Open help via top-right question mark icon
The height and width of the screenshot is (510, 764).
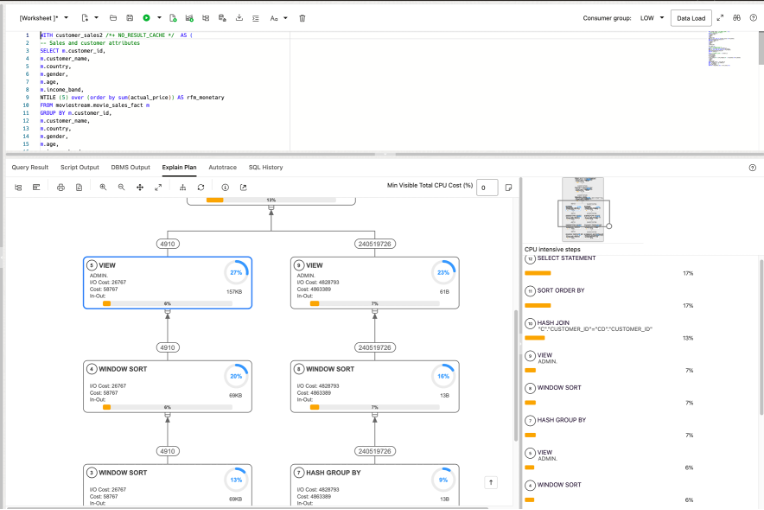[x=753, y=18]
